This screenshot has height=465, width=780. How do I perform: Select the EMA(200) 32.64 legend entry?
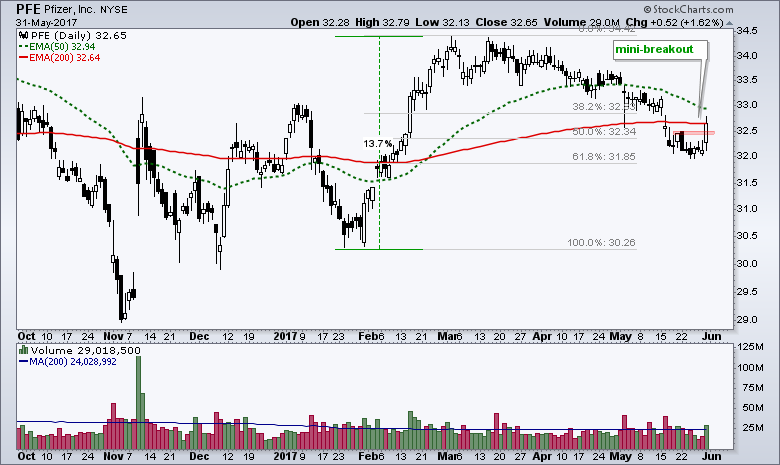coord(65,58)
